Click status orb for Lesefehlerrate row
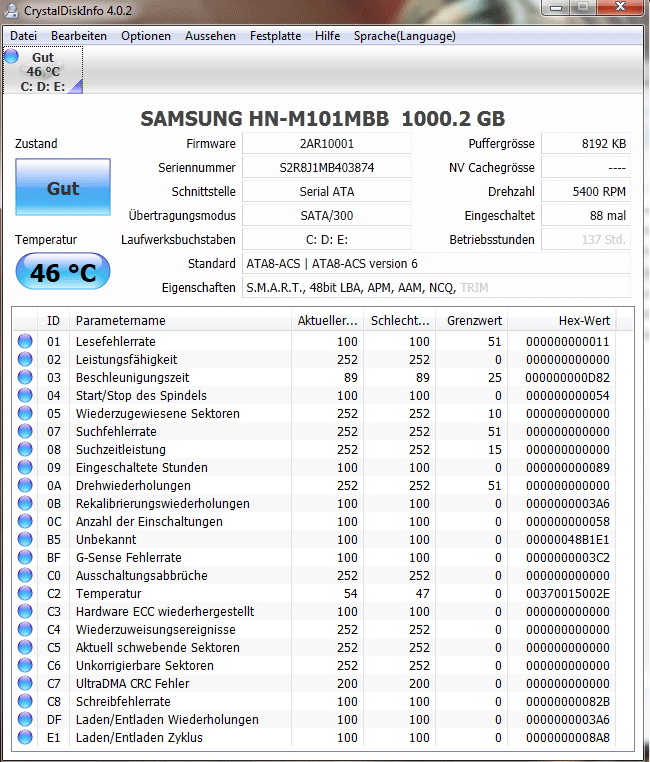650x762 pixels. click(25, 341)
